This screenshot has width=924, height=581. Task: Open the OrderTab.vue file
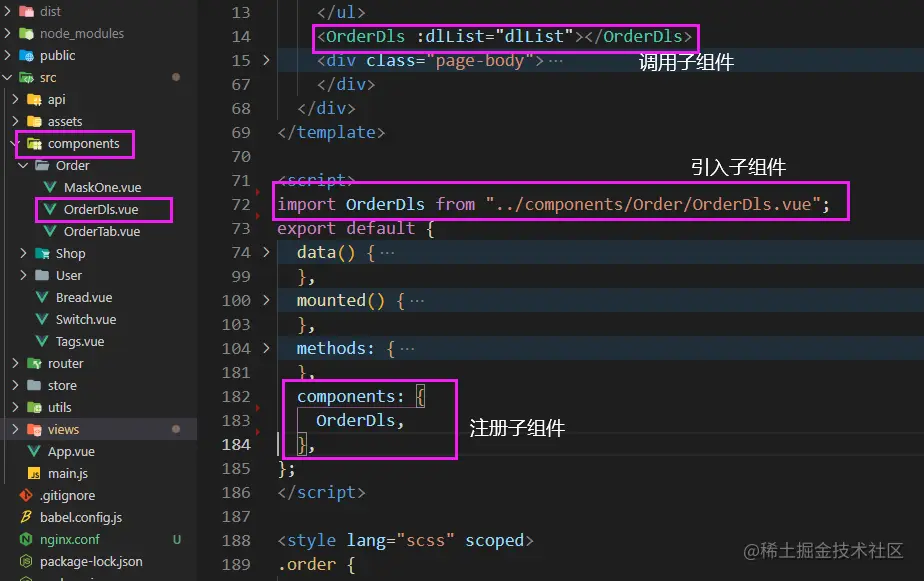[x=102, y=232]
